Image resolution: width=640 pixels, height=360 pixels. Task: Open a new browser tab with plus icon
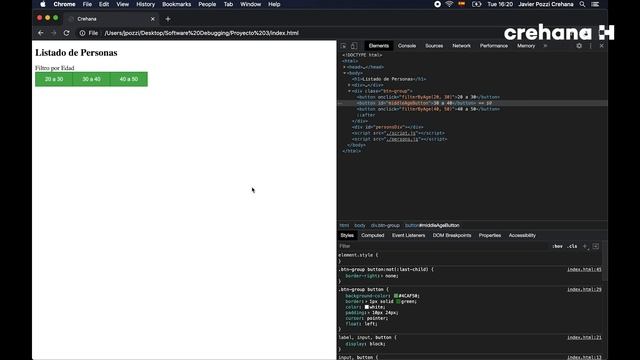(168, 19)
